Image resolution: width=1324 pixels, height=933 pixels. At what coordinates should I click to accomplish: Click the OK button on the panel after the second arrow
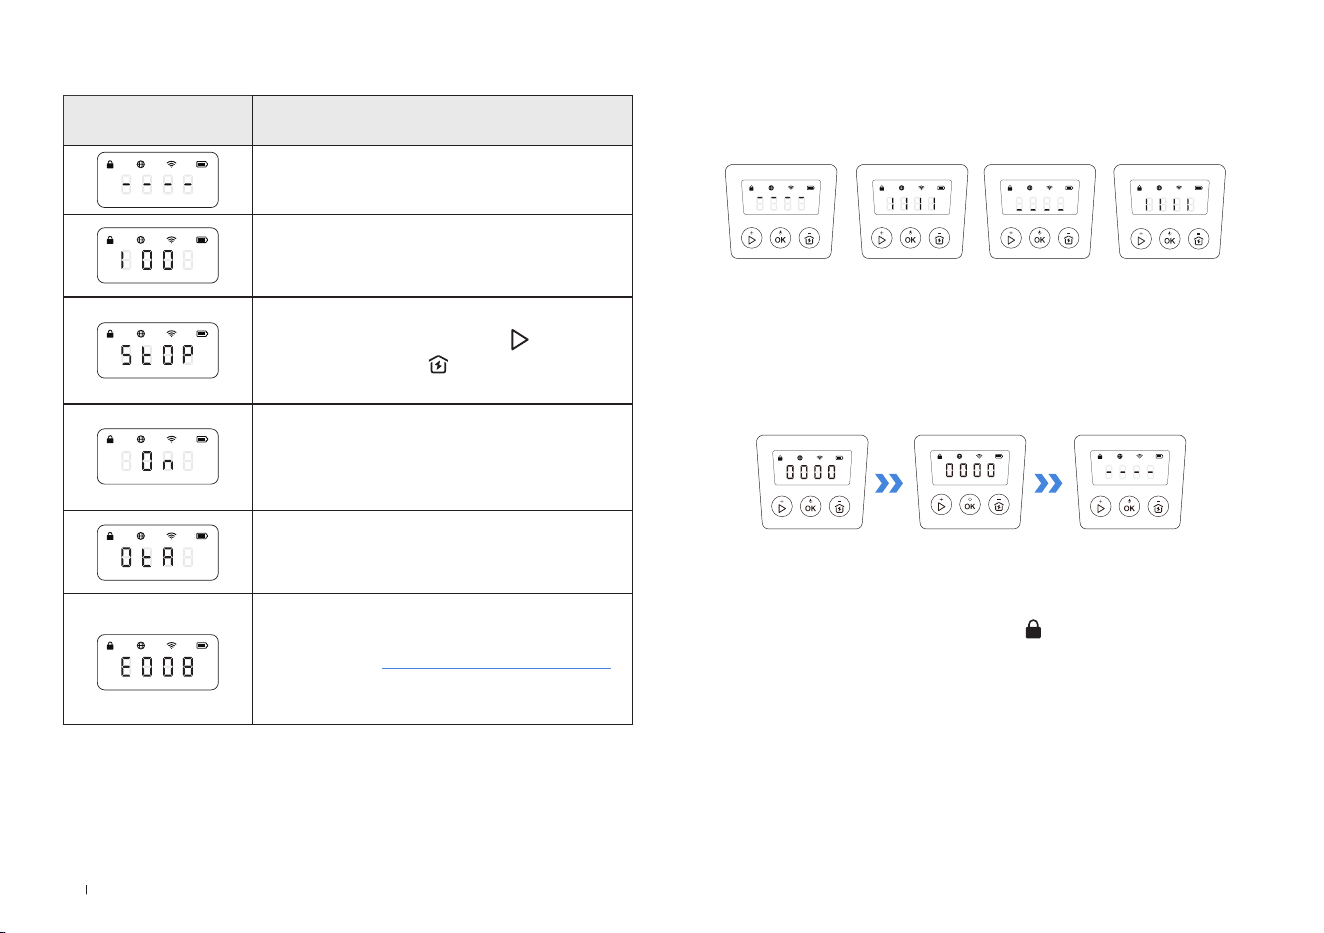pyautogui.click(x=1129, y=507)
